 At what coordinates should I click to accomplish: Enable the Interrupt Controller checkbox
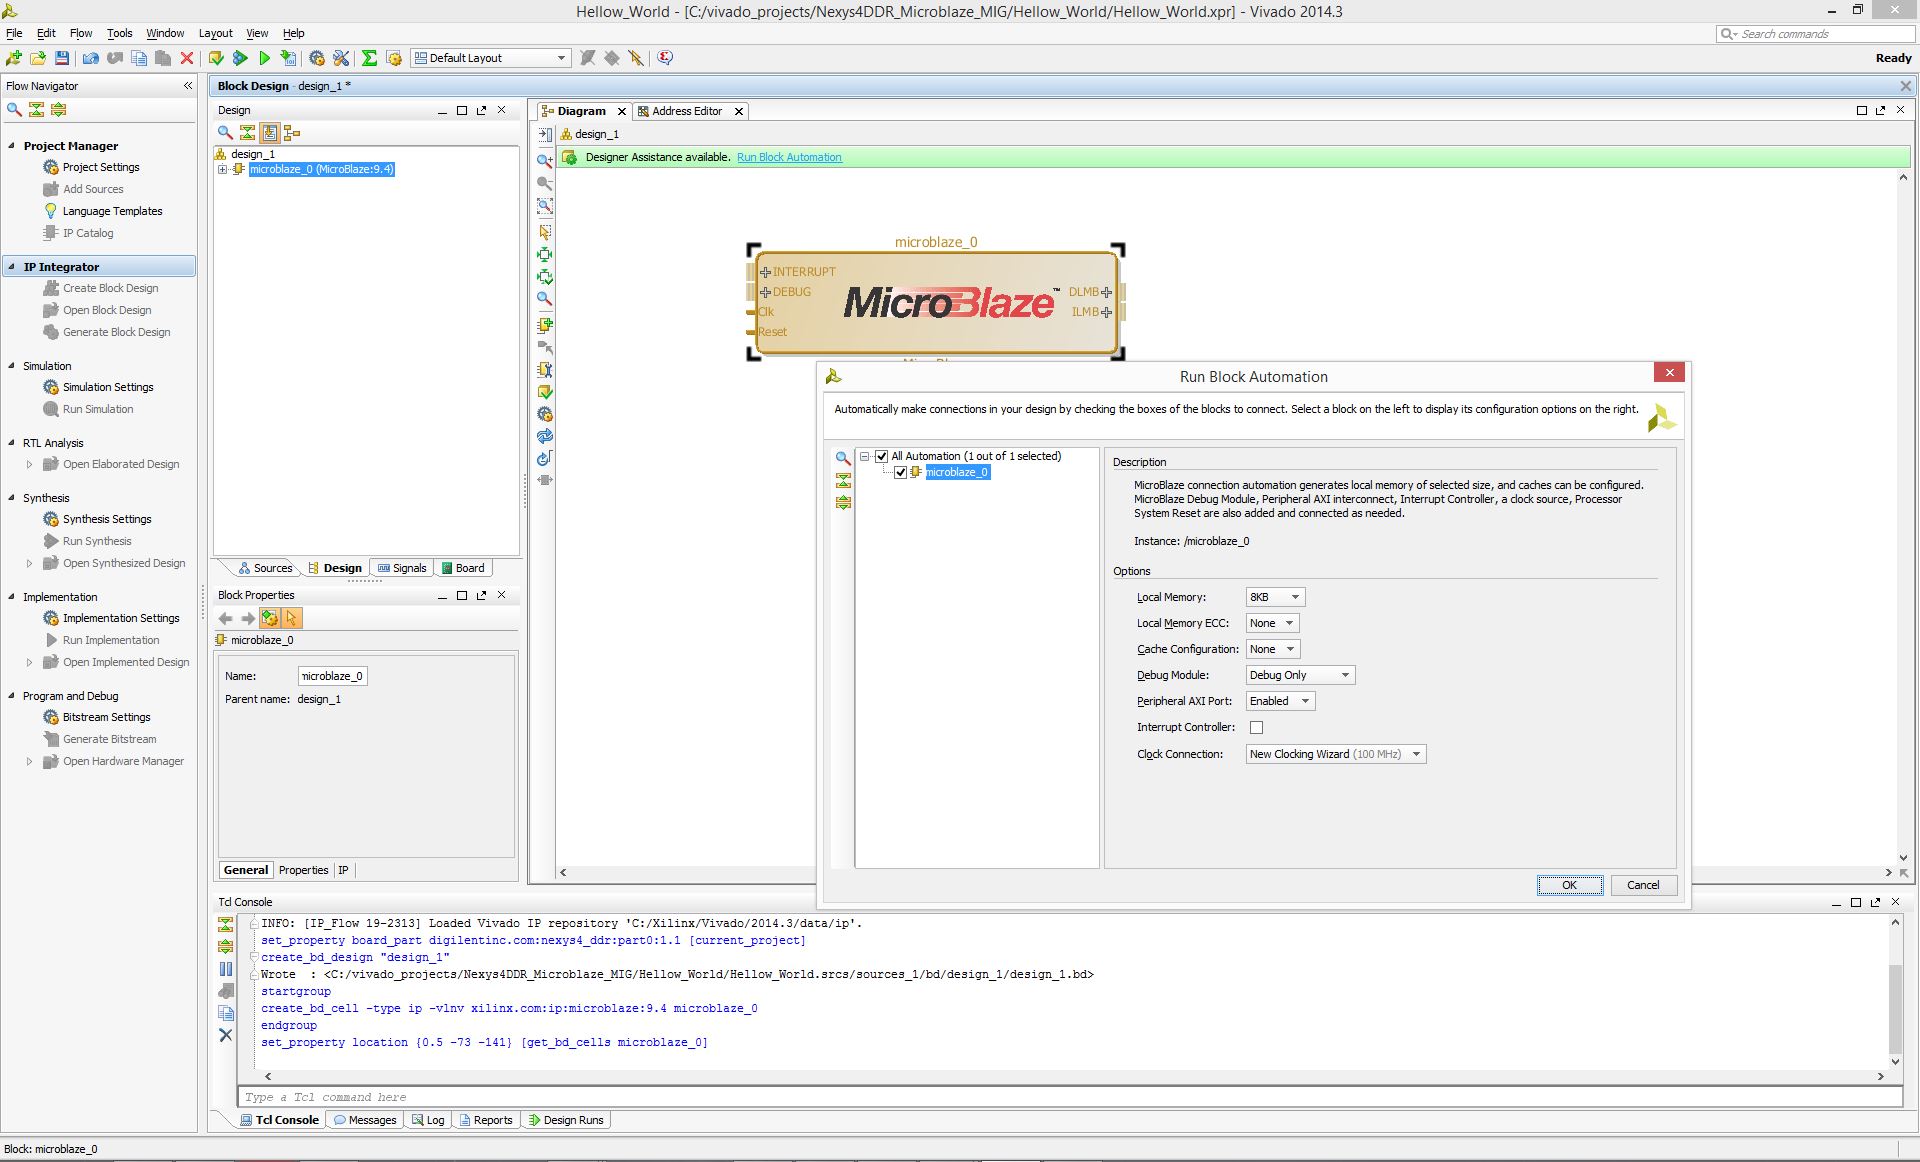(x=1256, y=727)
